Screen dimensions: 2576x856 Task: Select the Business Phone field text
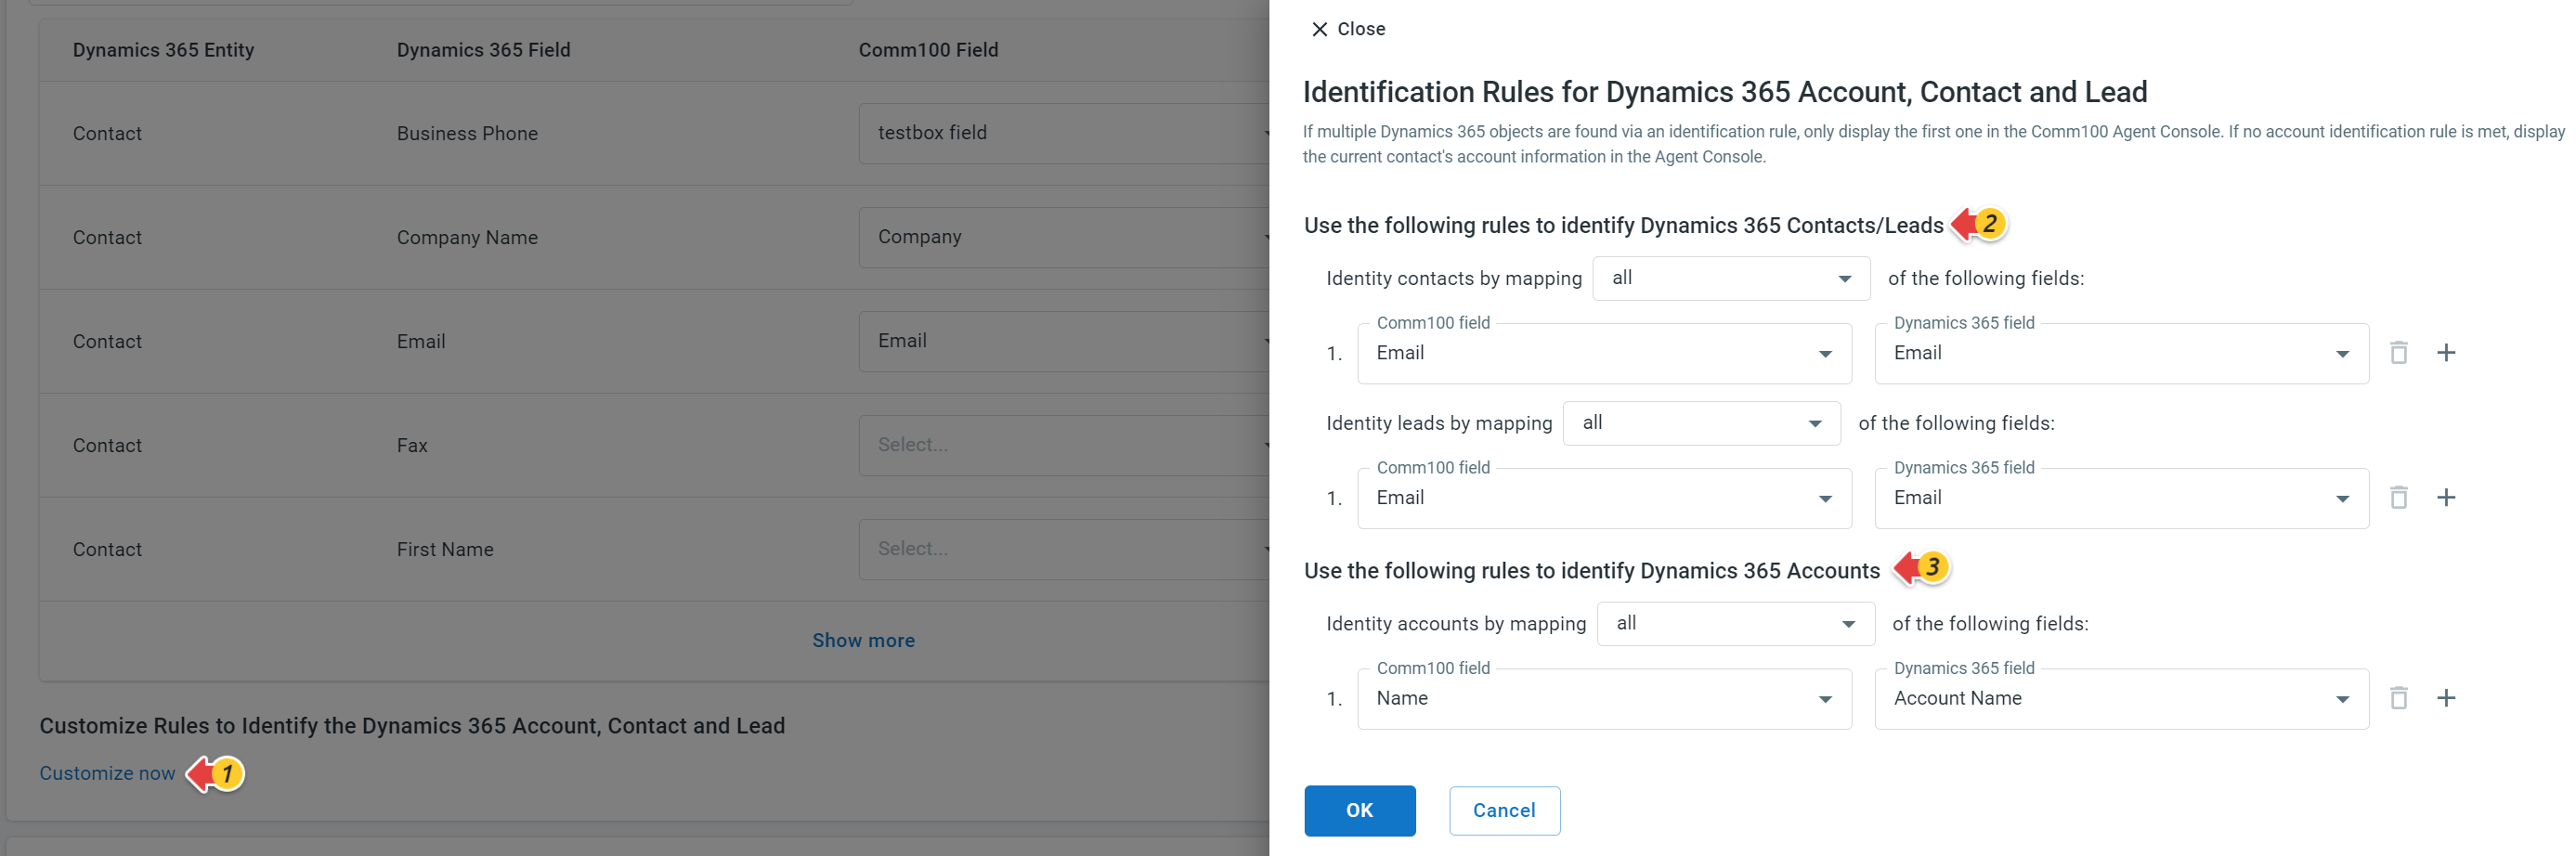click(467, 134)
